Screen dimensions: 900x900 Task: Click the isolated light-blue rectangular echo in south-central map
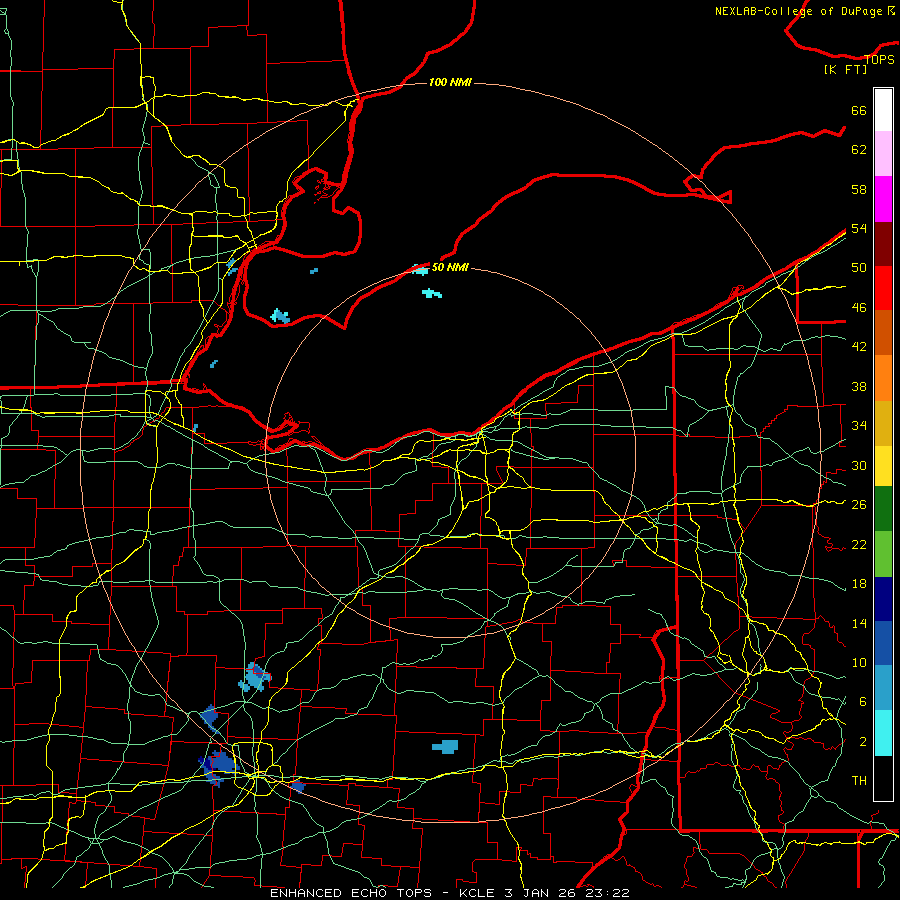pos(446,747)
